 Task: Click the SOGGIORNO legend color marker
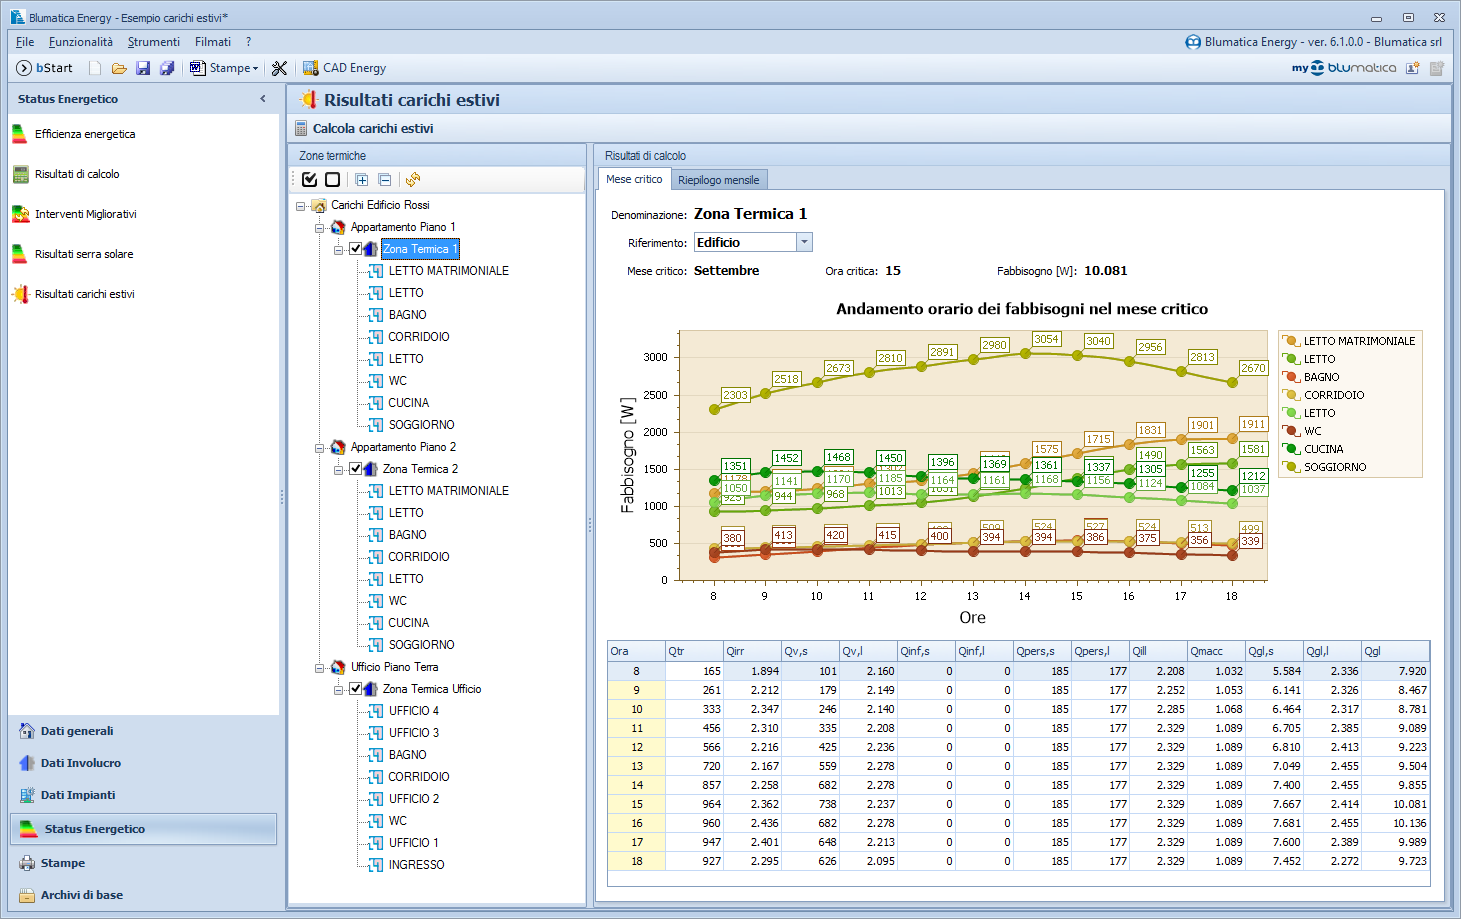click(x=1292, y=467)
